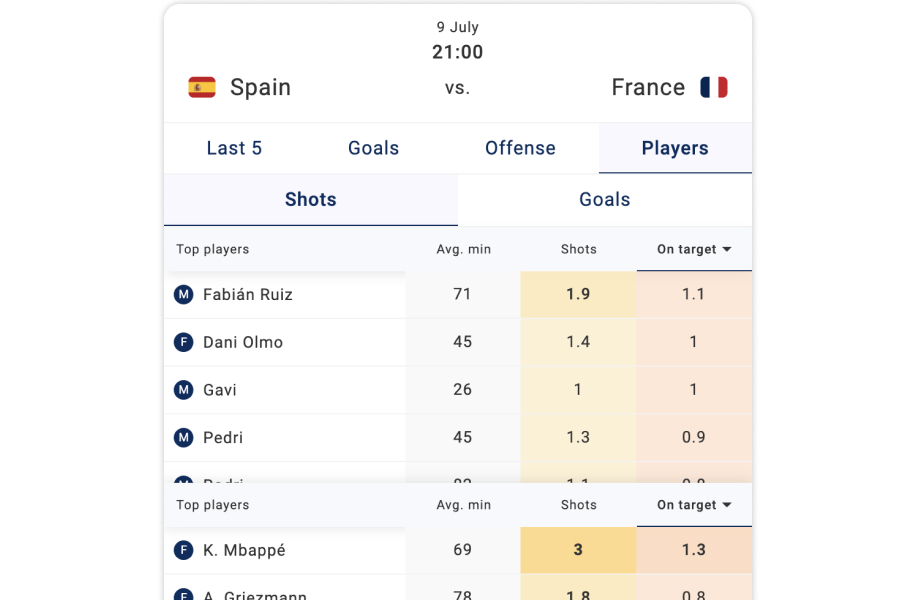
Task: Click Dani Olmo forward position badge
Action: pos(183,342)
